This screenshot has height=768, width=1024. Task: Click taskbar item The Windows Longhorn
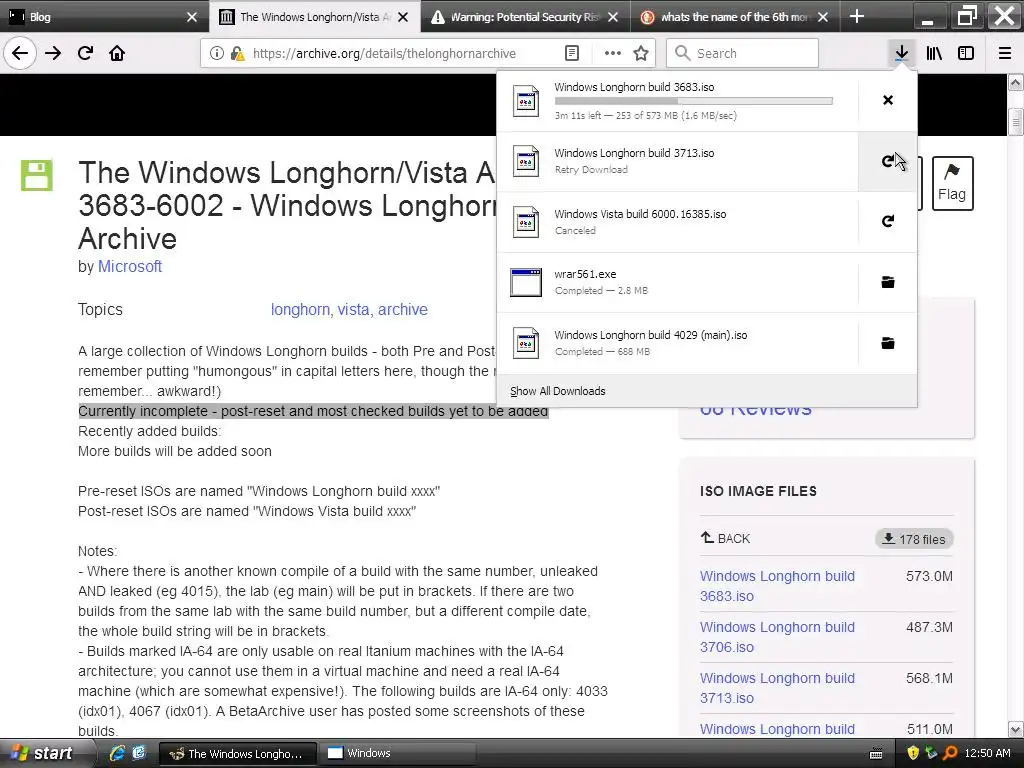pyautogui.click(x=238, y=754)
